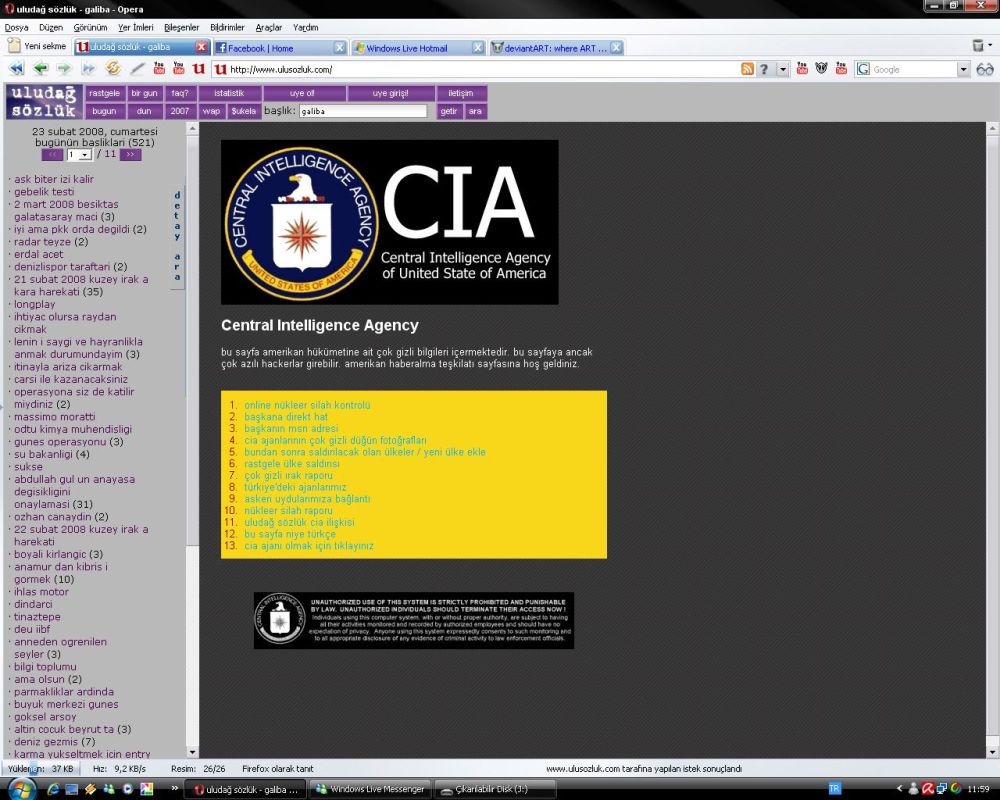Open the page number dropdown in sidebar

click(85, 155)
